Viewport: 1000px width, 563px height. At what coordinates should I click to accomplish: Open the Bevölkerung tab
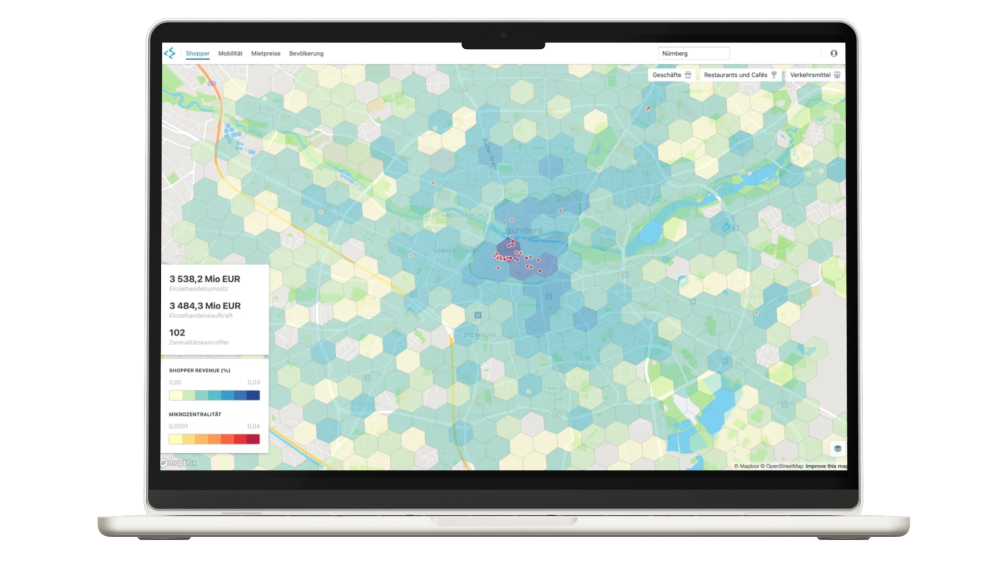click(x=306, y=54)
